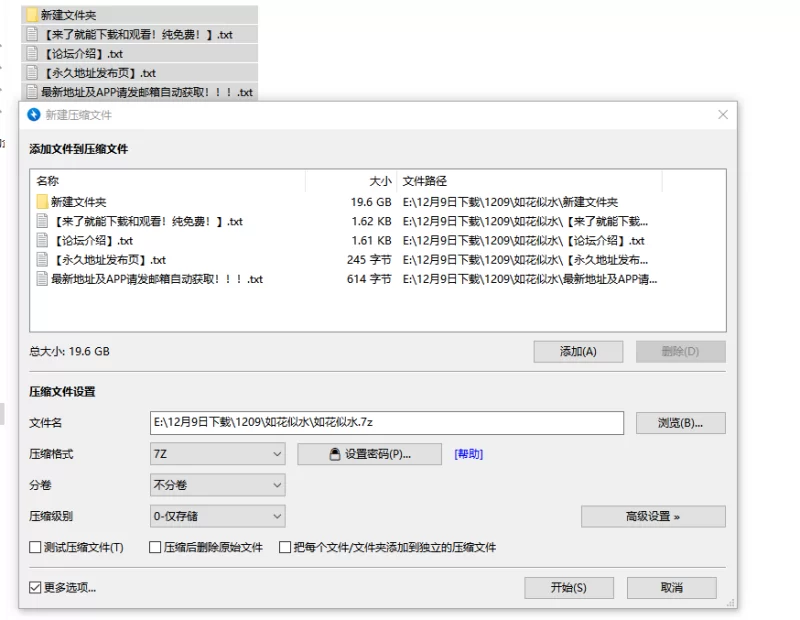Click 【永久地址发布页】.txt icon in background explorer

[32, 73]
